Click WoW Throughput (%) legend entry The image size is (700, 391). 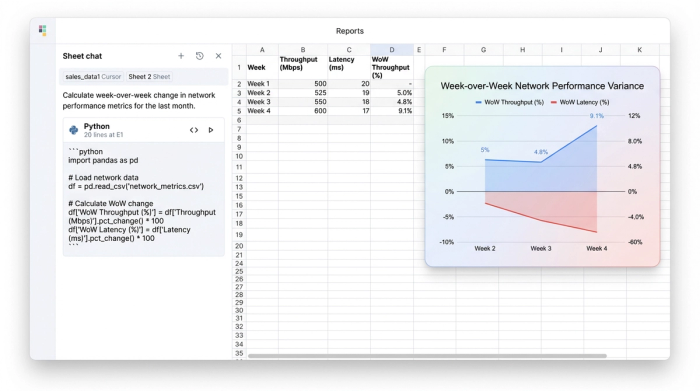510,102
